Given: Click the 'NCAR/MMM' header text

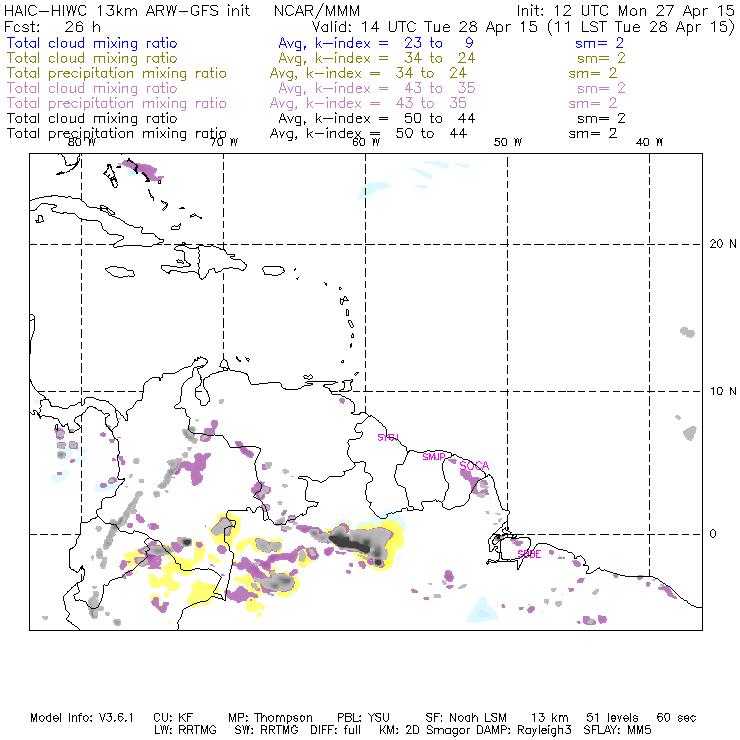Looking at the screenshot, I should tap(317, 11).
